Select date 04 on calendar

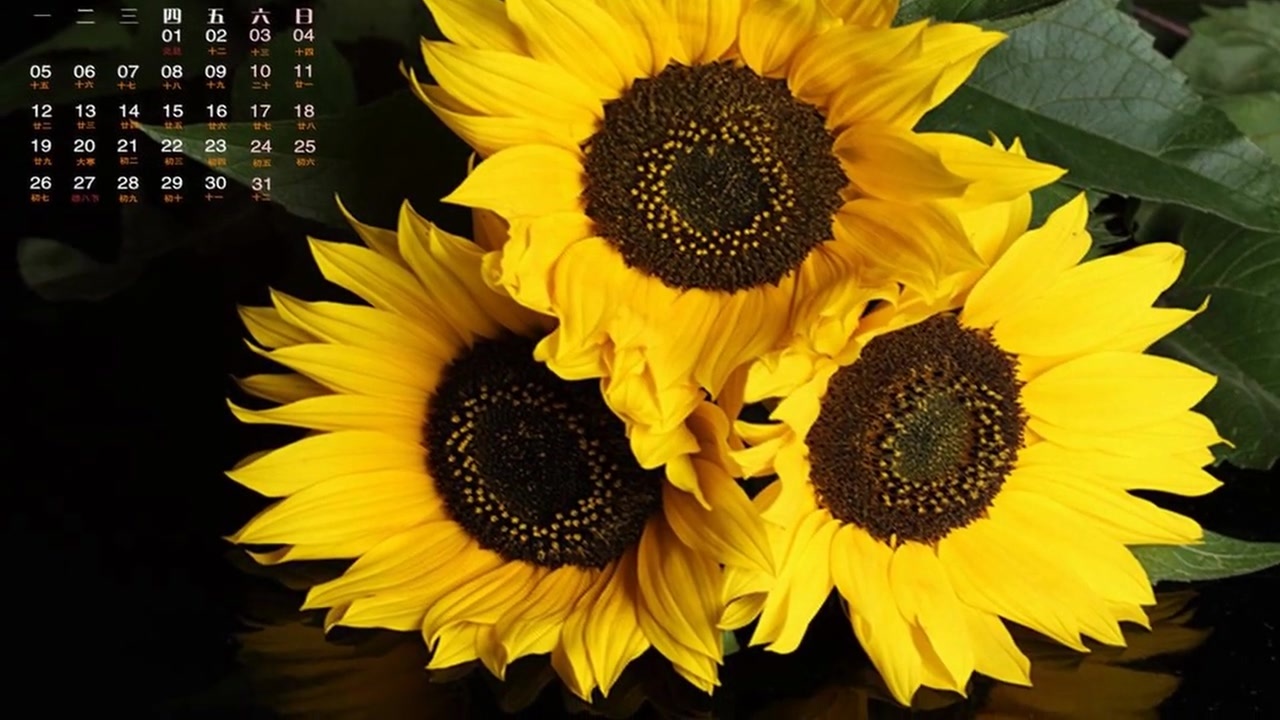click(x=304, y=36)
